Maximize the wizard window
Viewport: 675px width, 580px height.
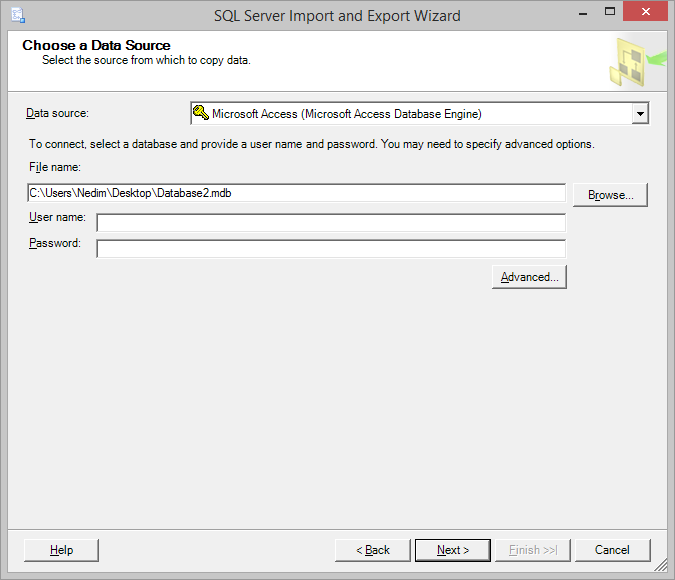coord(610,11)
